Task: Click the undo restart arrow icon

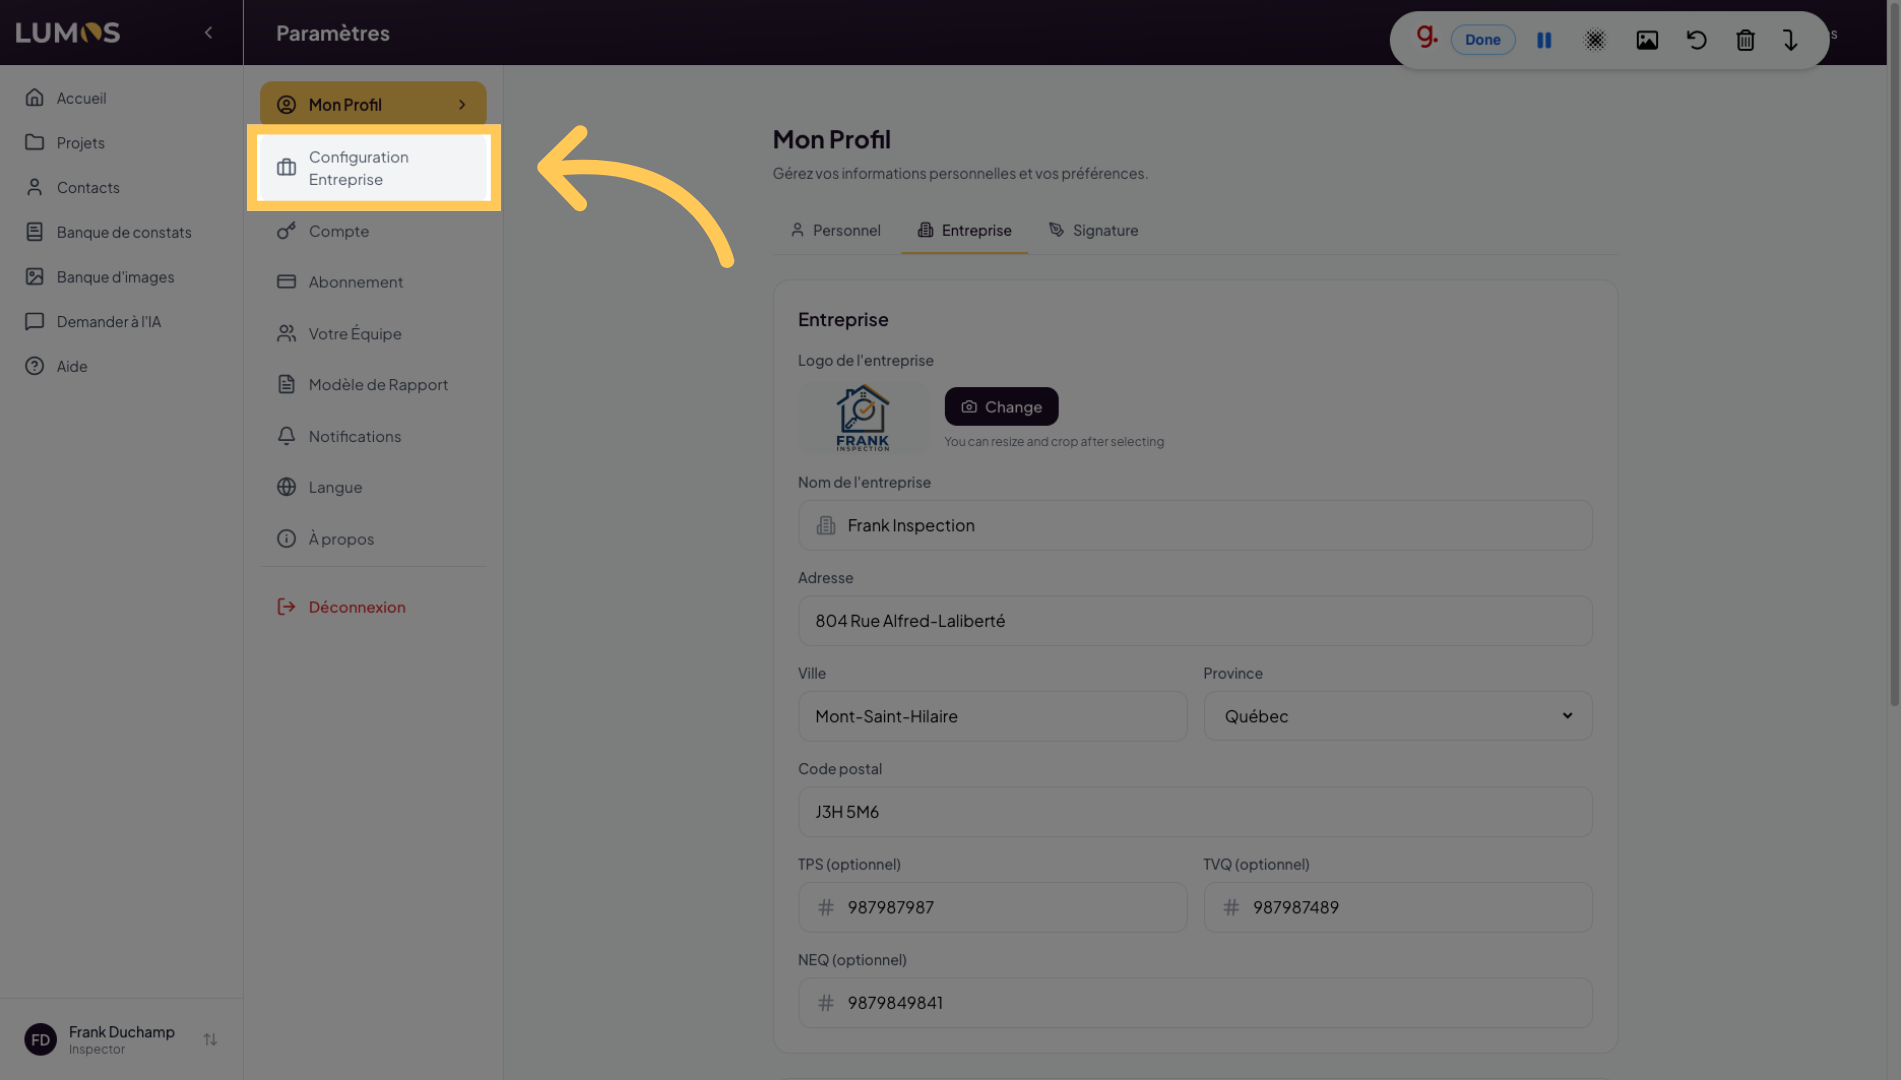Action: 1696,40
